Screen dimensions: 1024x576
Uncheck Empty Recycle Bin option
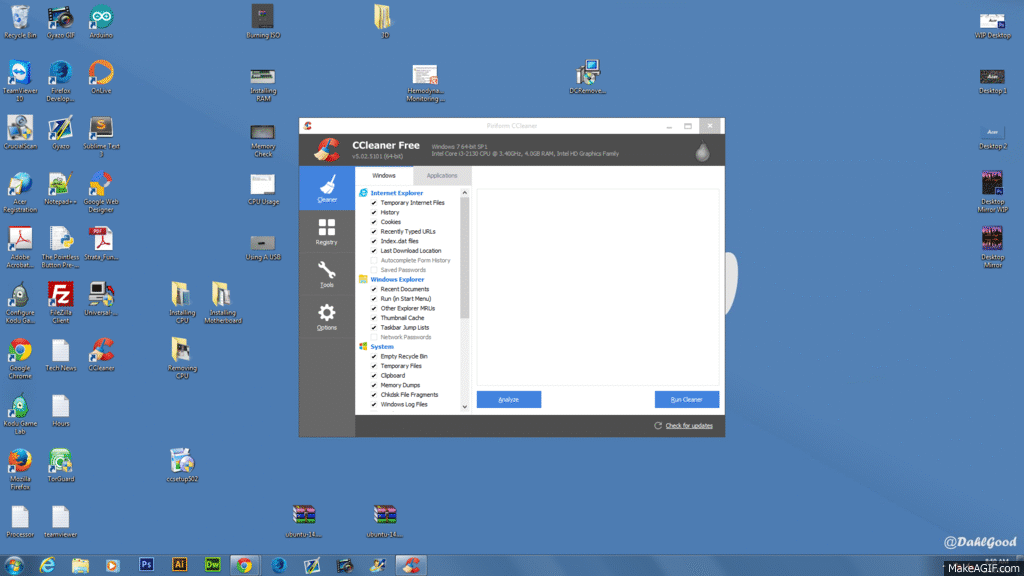374,356
